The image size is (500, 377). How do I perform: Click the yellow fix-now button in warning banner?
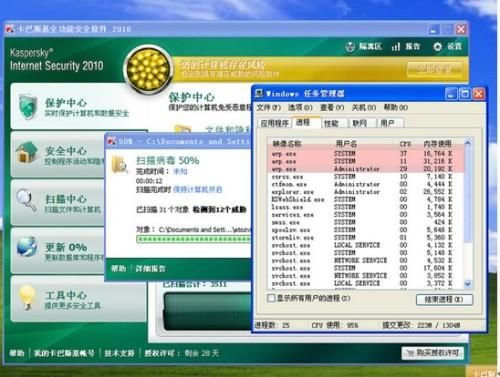pyautogui.click(x=434, y=69)
